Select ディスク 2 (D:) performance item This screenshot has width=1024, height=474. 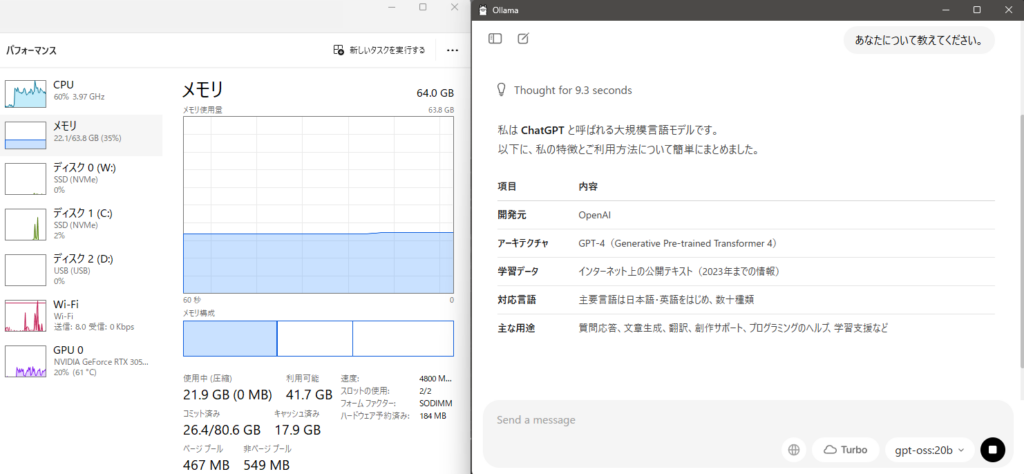point(81,270)
